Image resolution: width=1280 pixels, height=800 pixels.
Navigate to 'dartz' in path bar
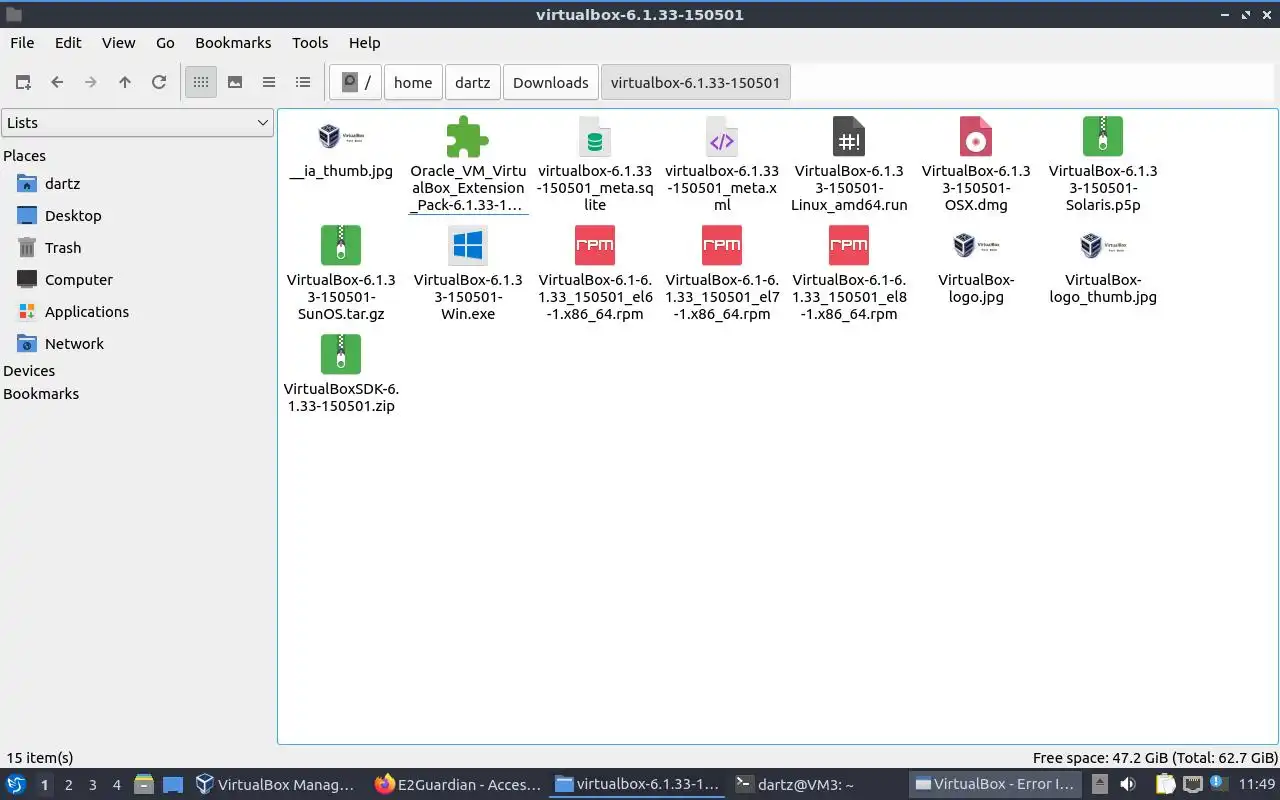473,82
